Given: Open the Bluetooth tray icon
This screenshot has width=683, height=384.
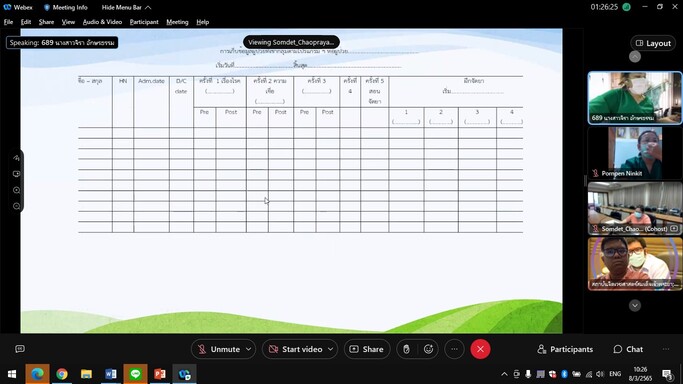Looking at the screenshot, I should [564, 374].
